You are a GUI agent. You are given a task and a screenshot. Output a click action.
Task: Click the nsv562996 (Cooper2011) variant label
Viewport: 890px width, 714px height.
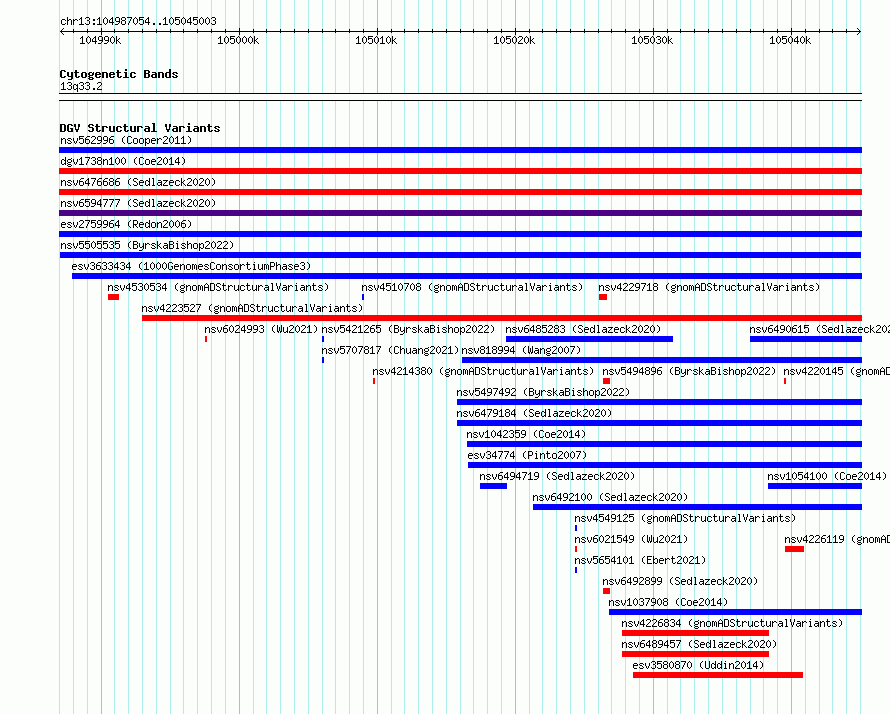tap(126, 140)
